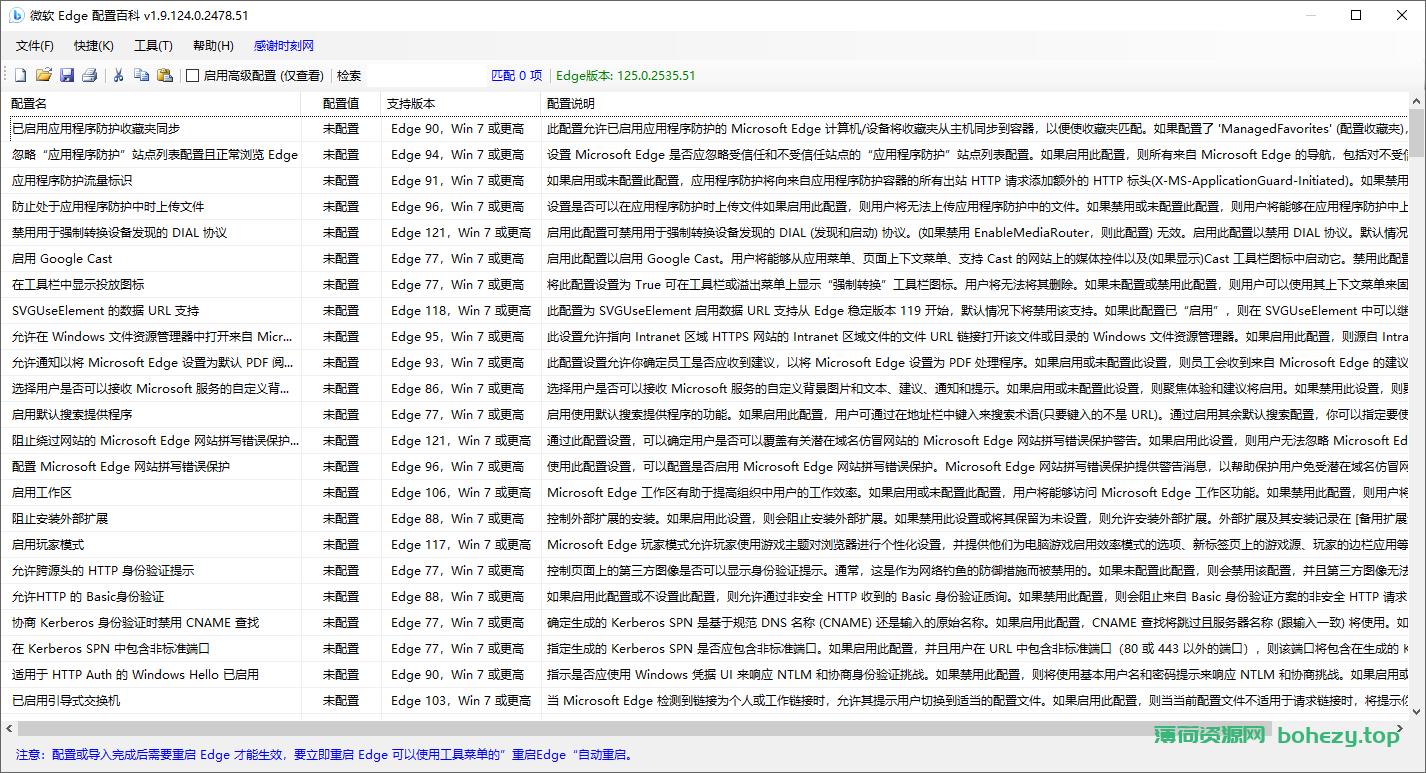The width and height of the screenshot is (1426, 773).
Task: Click the 匹配 0 项 match count label
Action: [x=517, y=75]
